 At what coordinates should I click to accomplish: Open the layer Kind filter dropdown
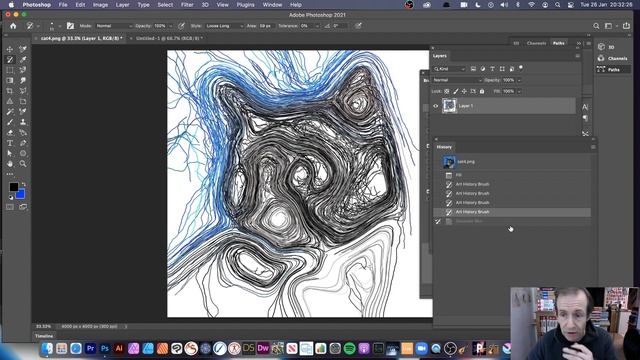pos(449,69)
